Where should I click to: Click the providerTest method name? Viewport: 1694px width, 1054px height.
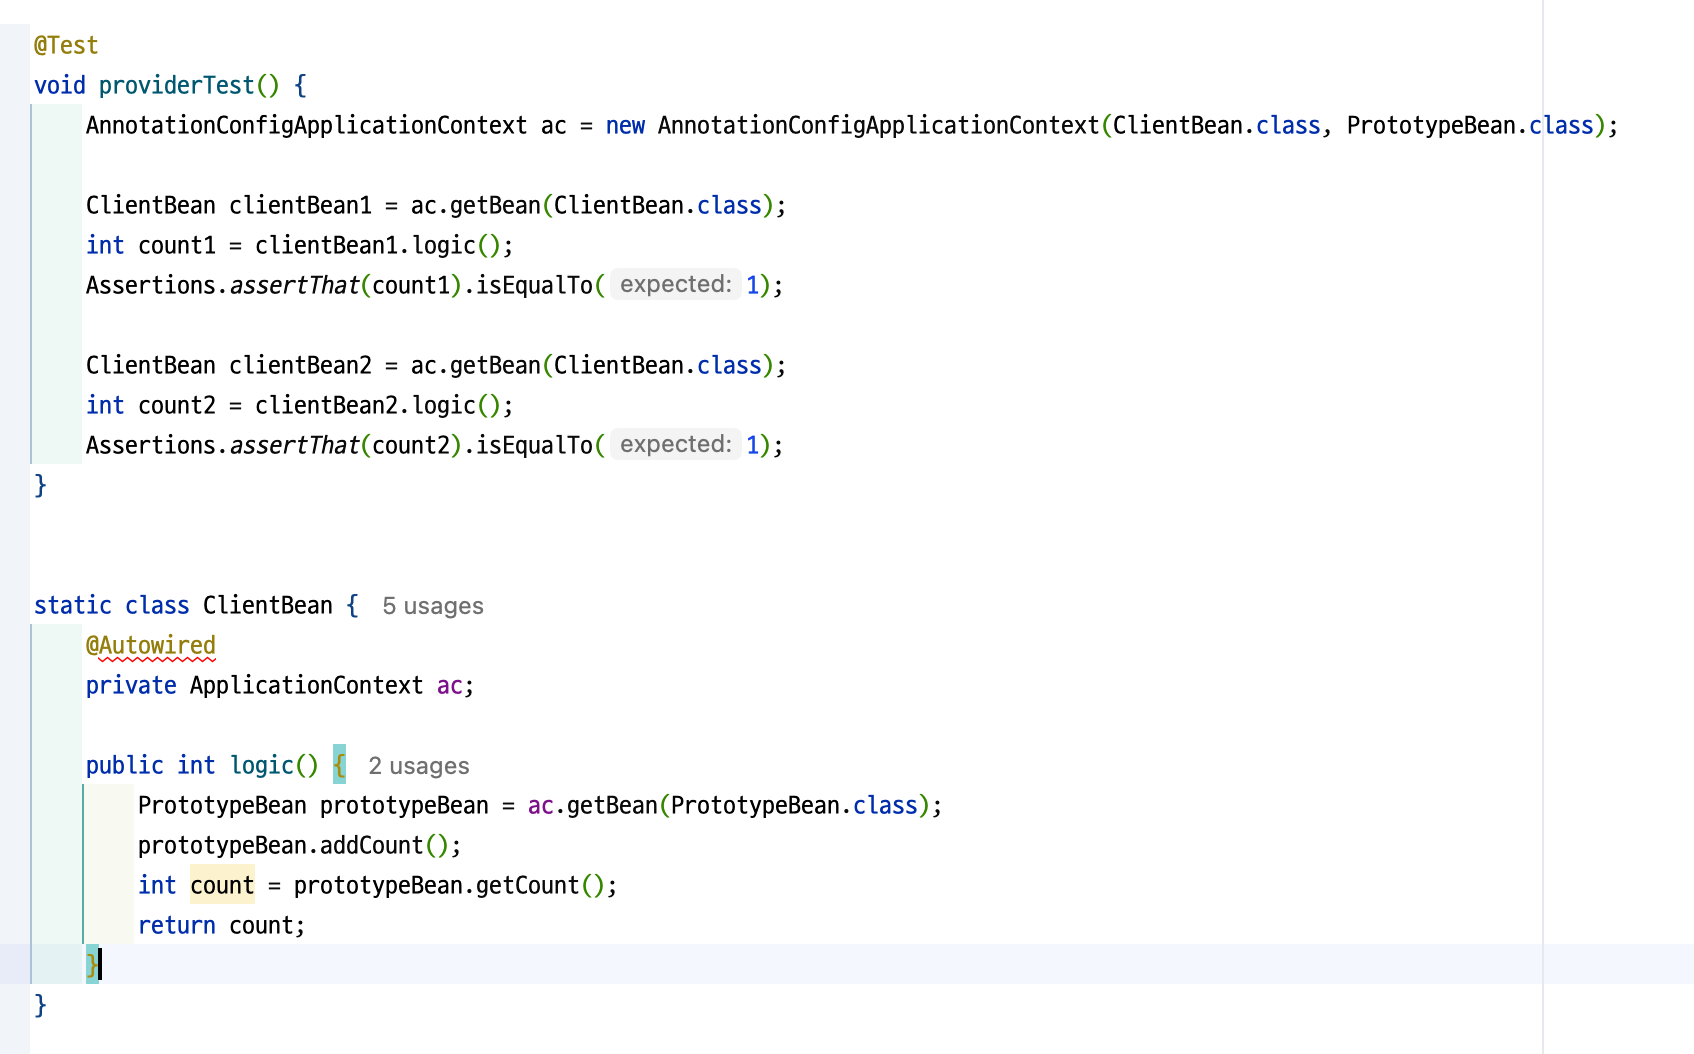pyautogui.click(x=177, y=86)
